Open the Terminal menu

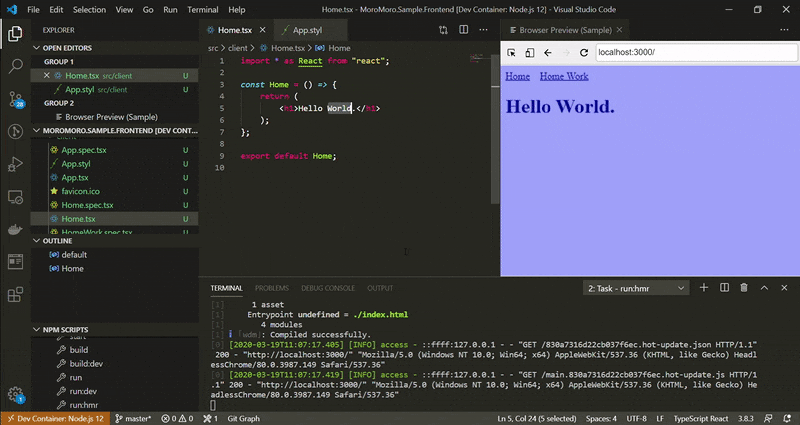coord(202,9)
